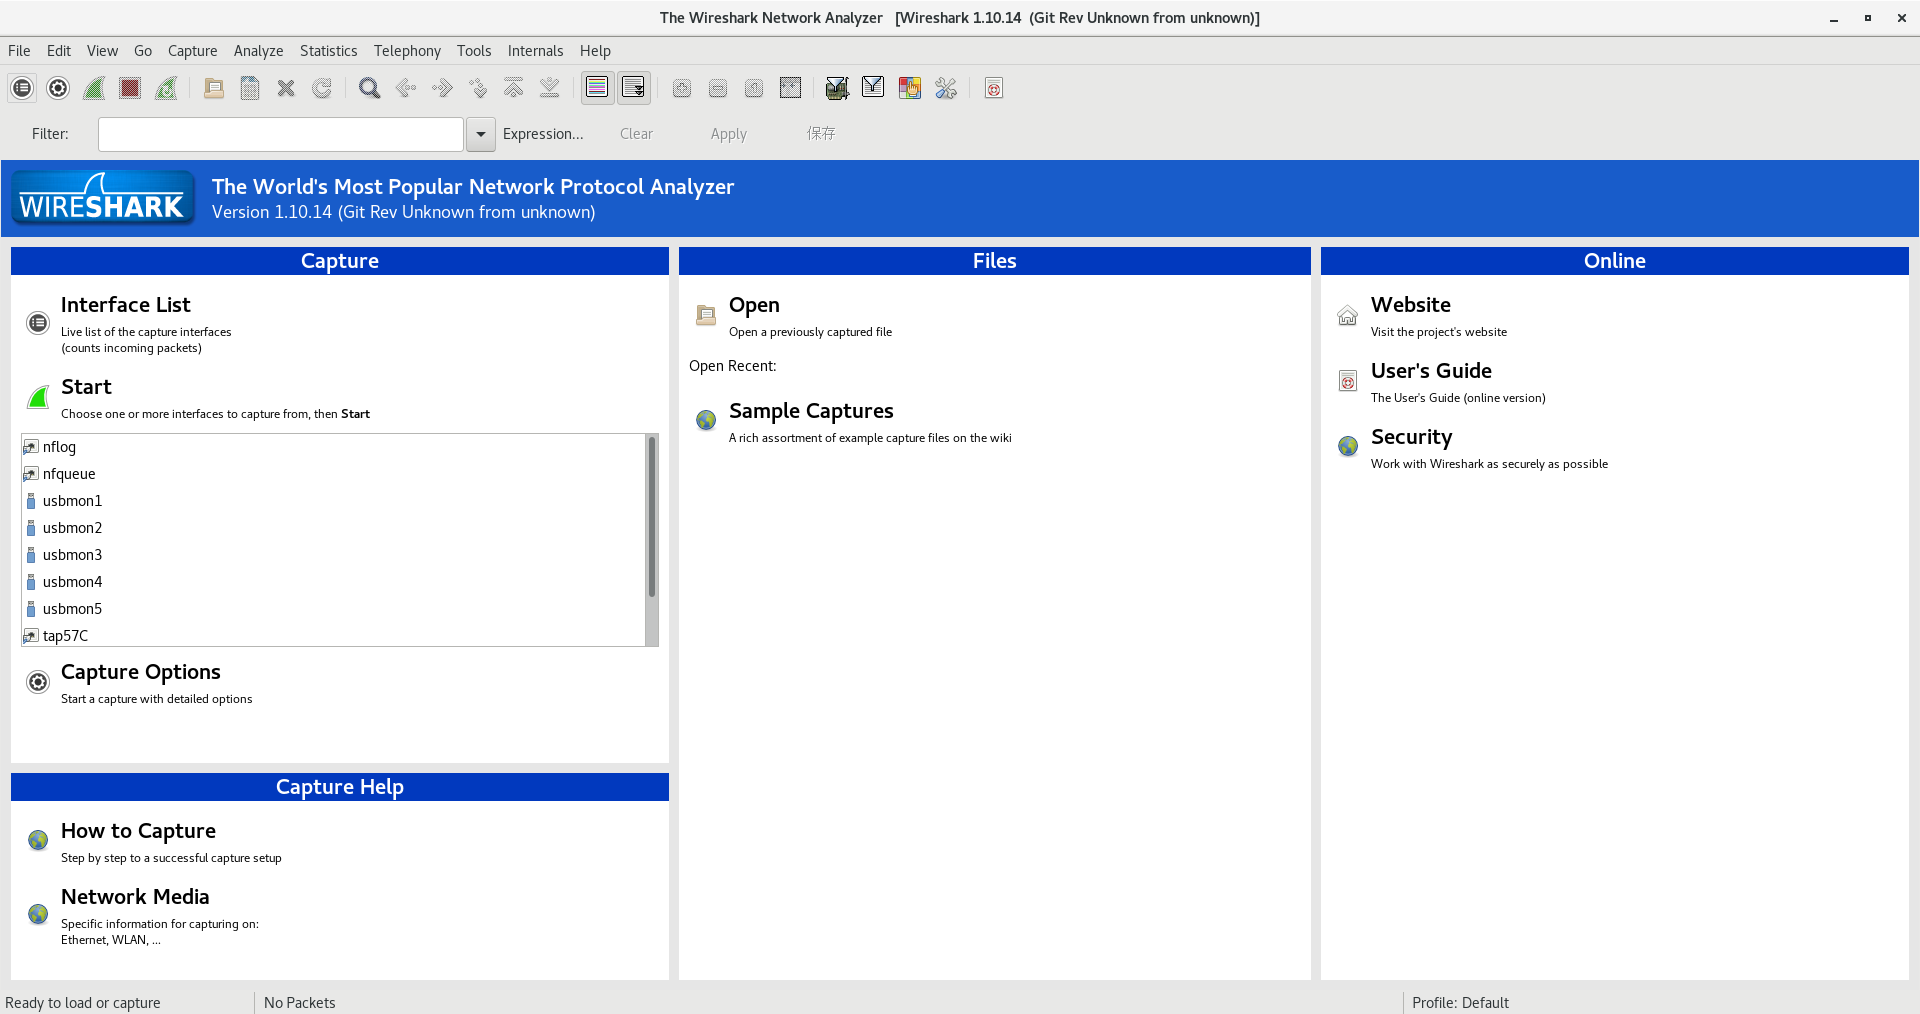Visit the project Website link
Image resolution: width=1920 pixels, height=1014 pixels.
[x=1411, y=305]
